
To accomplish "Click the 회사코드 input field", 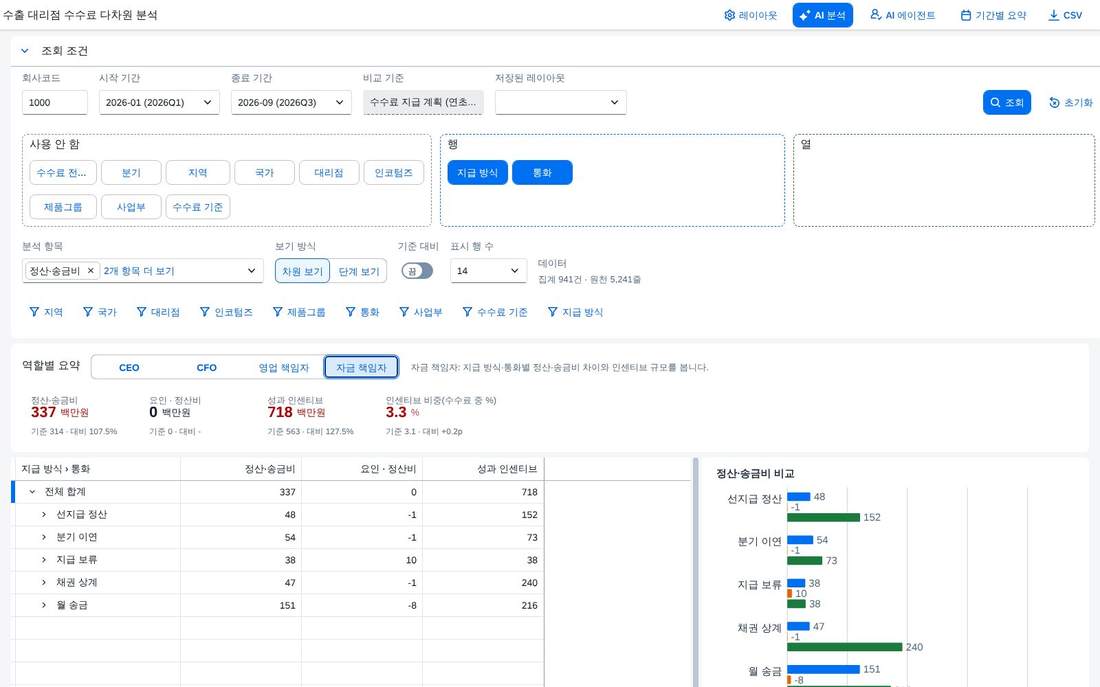I will click(55, 102).
